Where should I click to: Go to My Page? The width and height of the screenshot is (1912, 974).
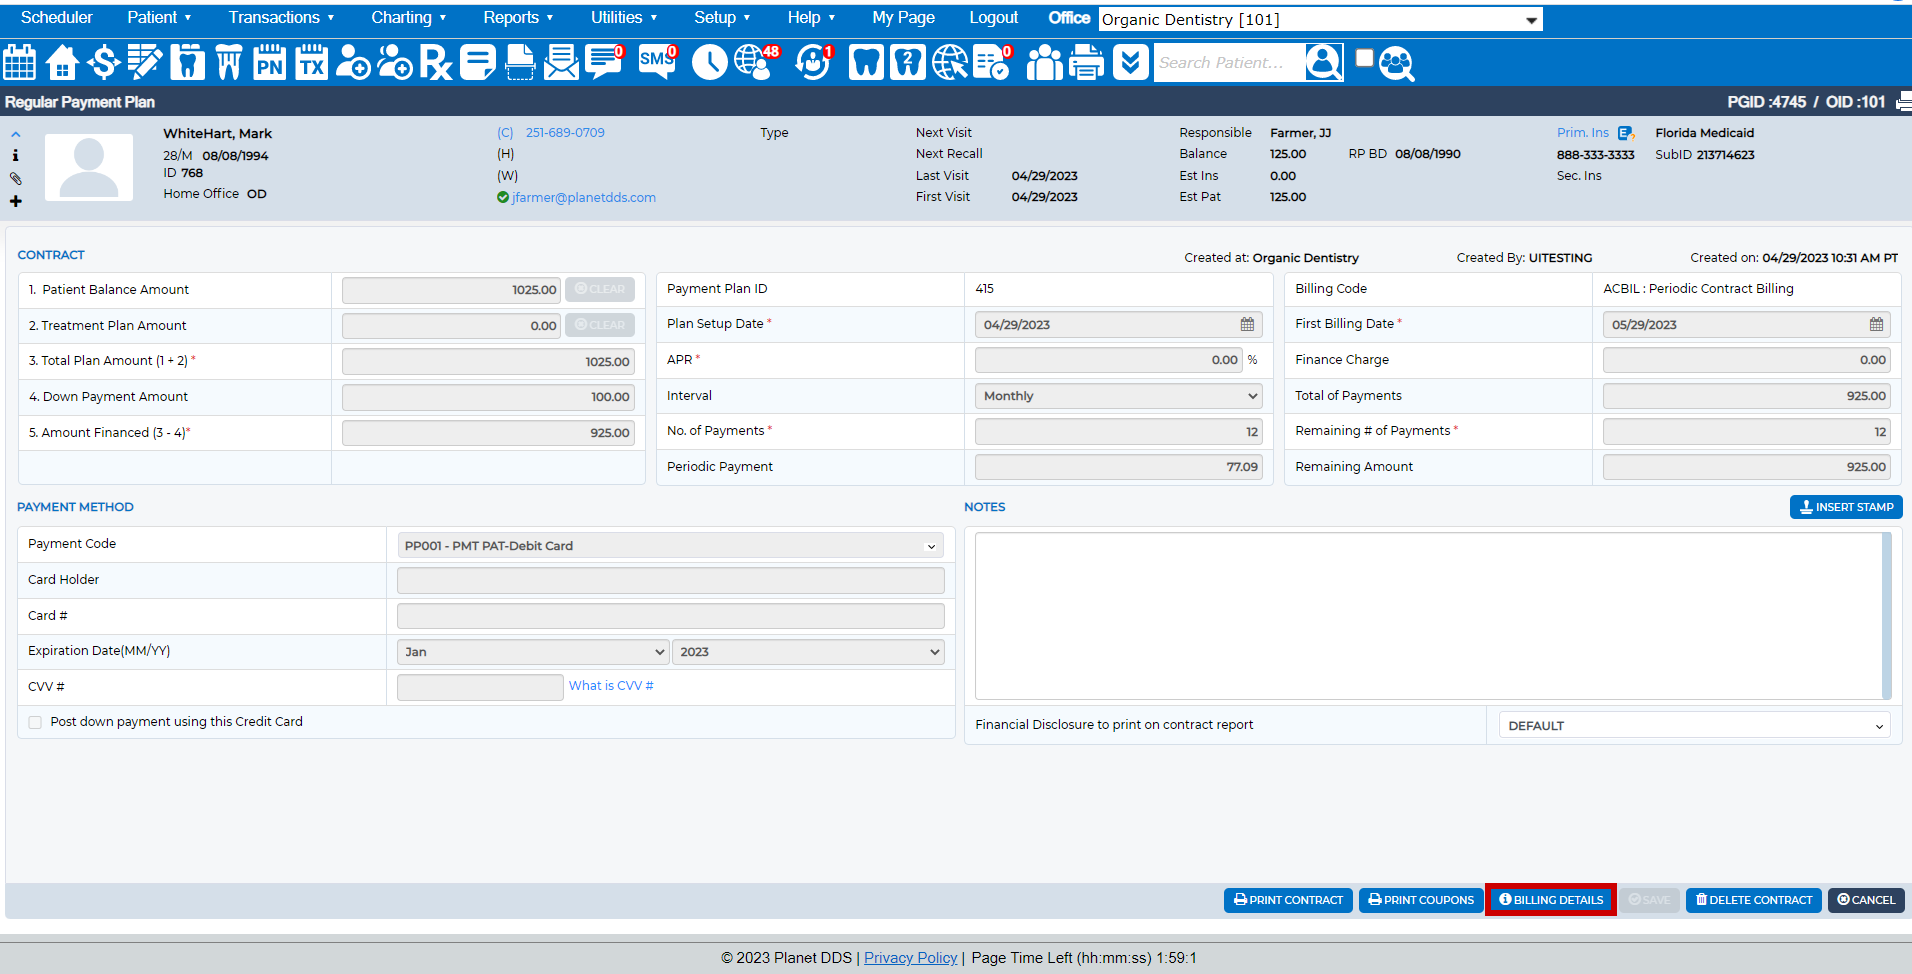[903, 18]
